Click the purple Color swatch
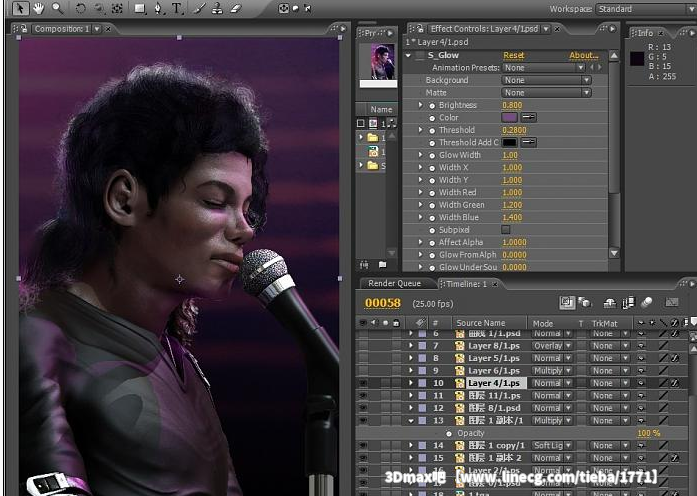Viewport: 697px width, 496px height. 510,118
